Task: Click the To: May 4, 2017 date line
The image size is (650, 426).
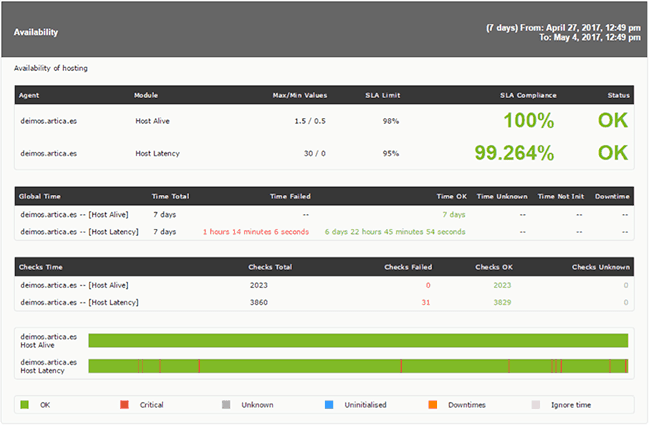Action: pos(590,37)
